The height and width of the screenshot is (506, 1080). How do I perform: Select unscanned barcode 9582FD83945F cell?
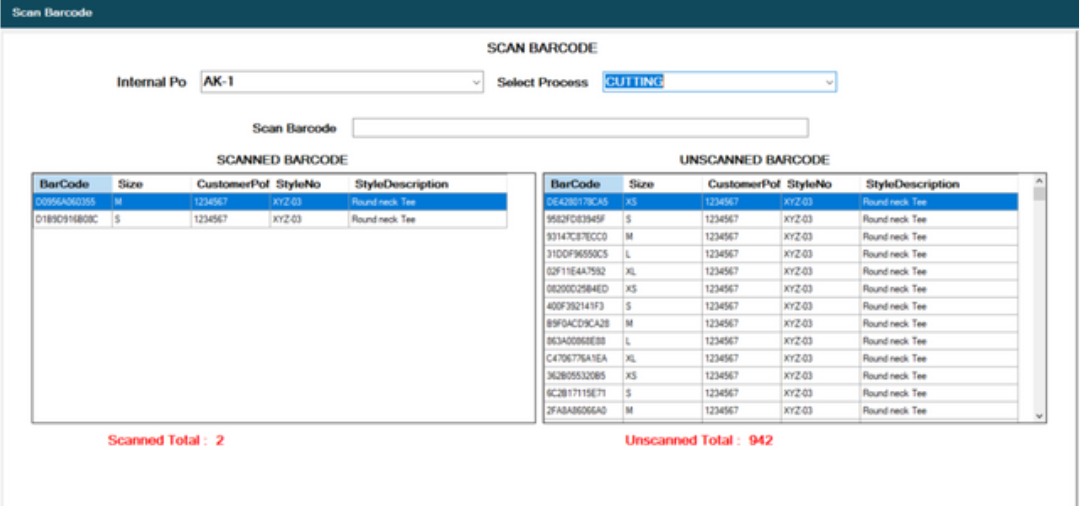pyautogui.click(x=584, y=220)
